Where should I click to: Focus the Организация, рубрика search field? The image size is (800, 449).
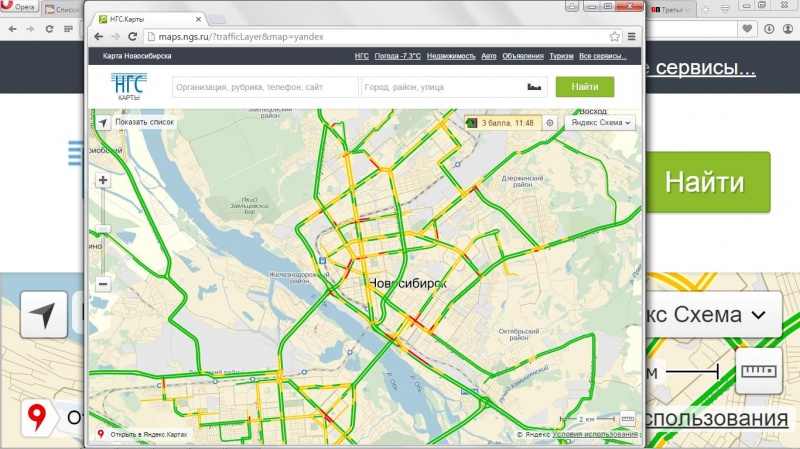tap(265, 87)
